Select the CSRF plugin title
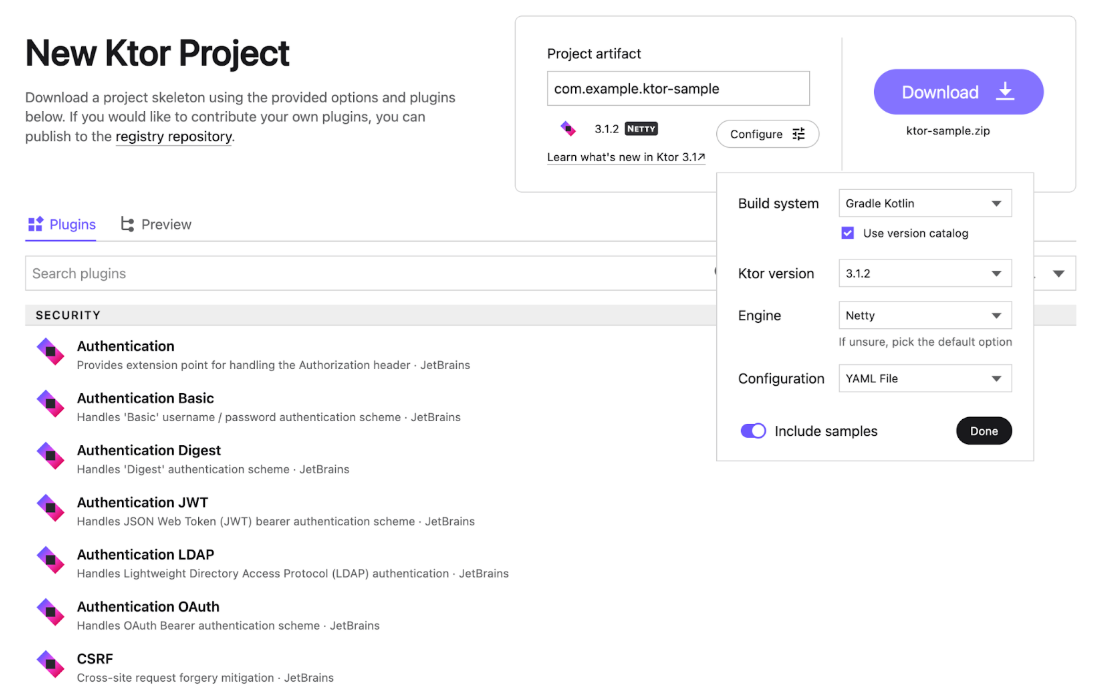Viewport: 1101px width, 693px height. [x=95, y=659]
